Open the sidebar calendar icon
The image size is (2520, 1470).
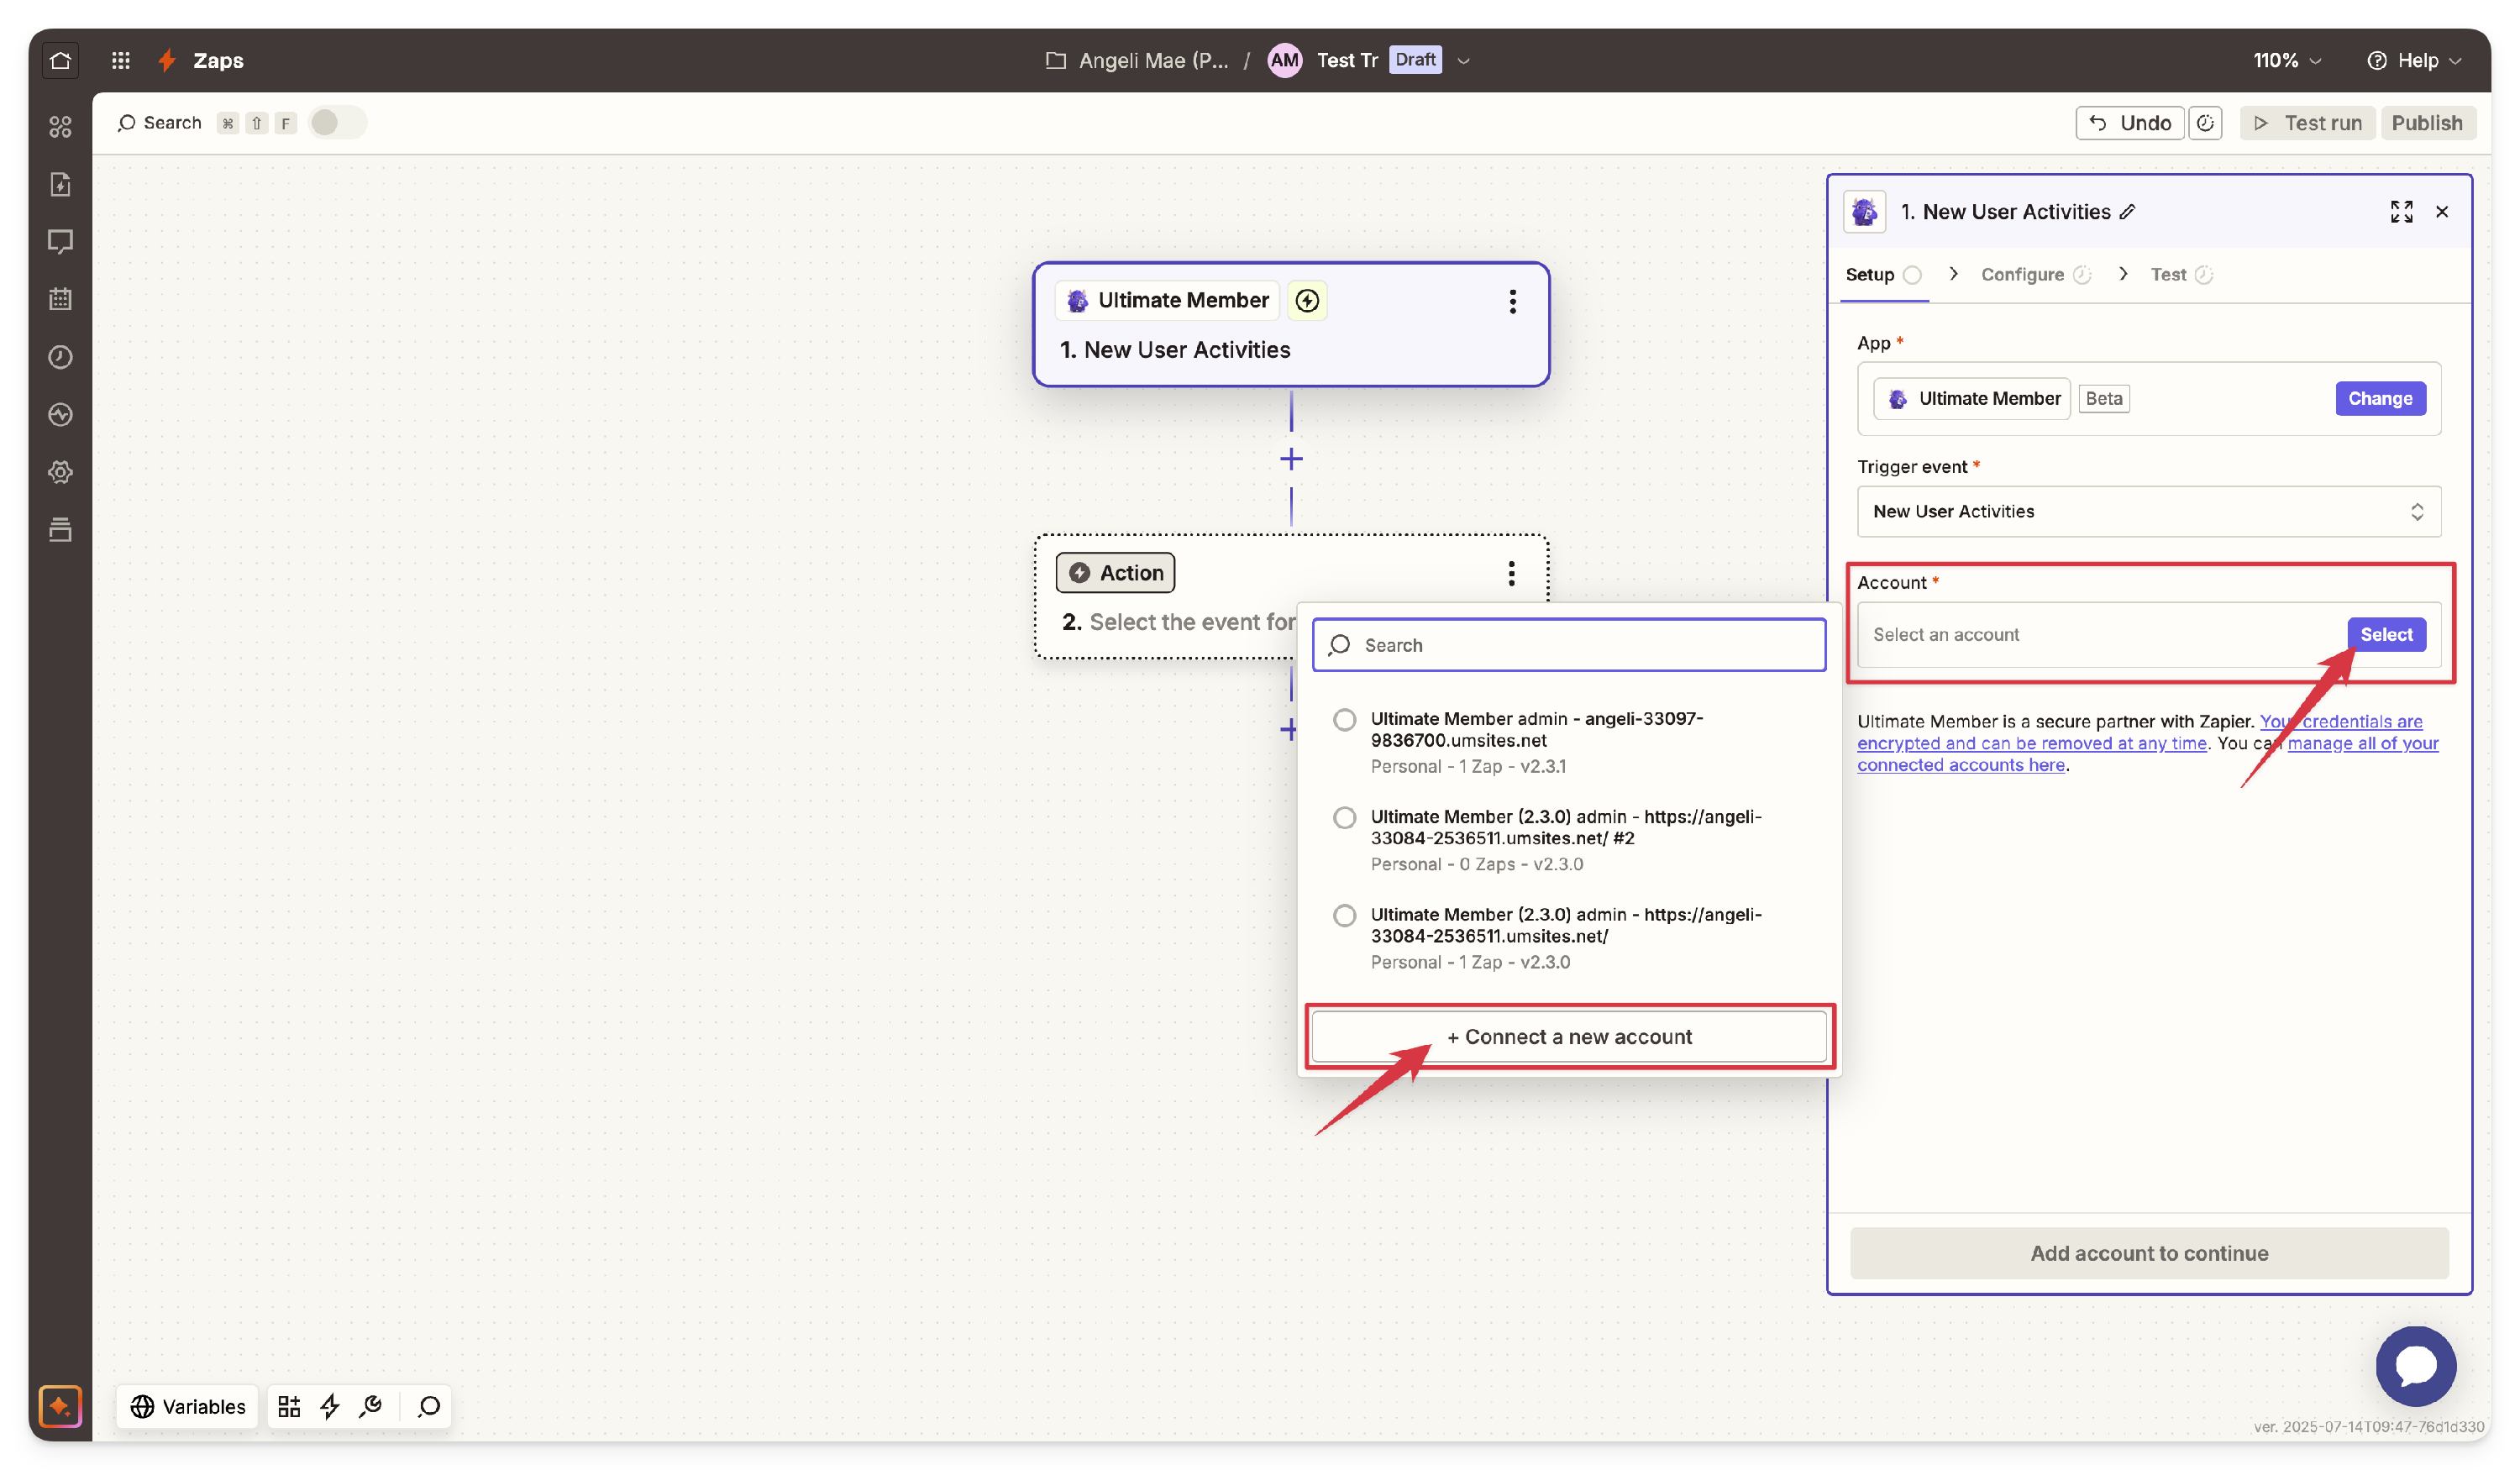(60, 299)
